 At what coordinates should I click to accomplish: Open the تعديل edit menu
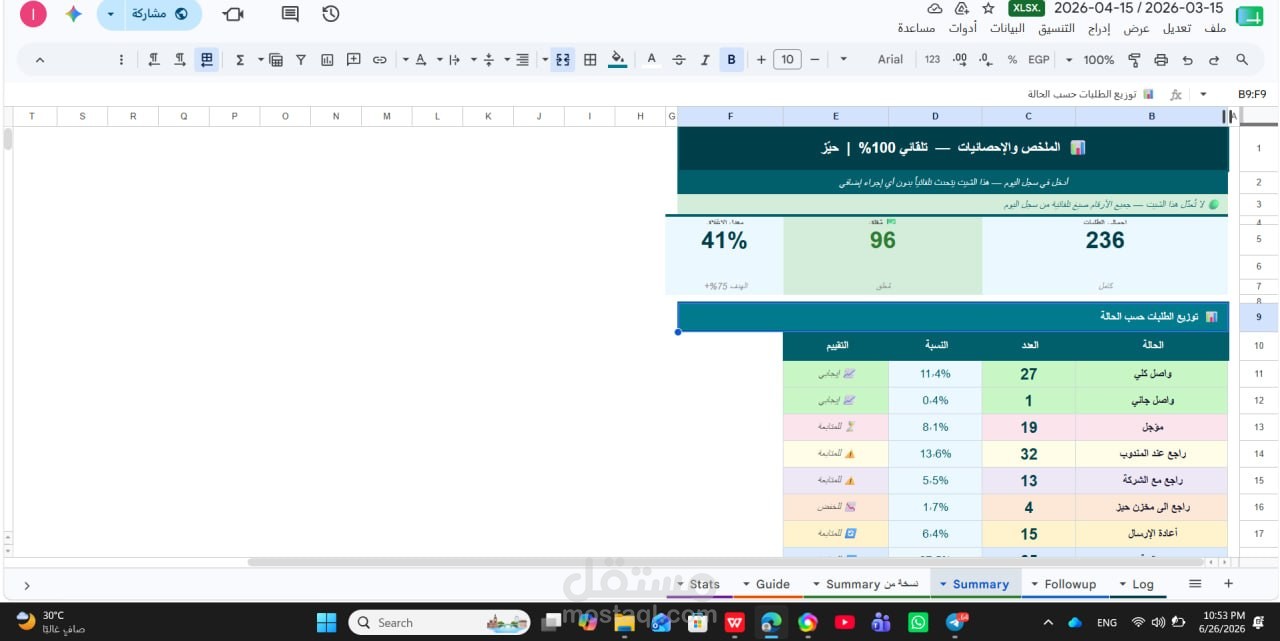(x=1177, y=28)
